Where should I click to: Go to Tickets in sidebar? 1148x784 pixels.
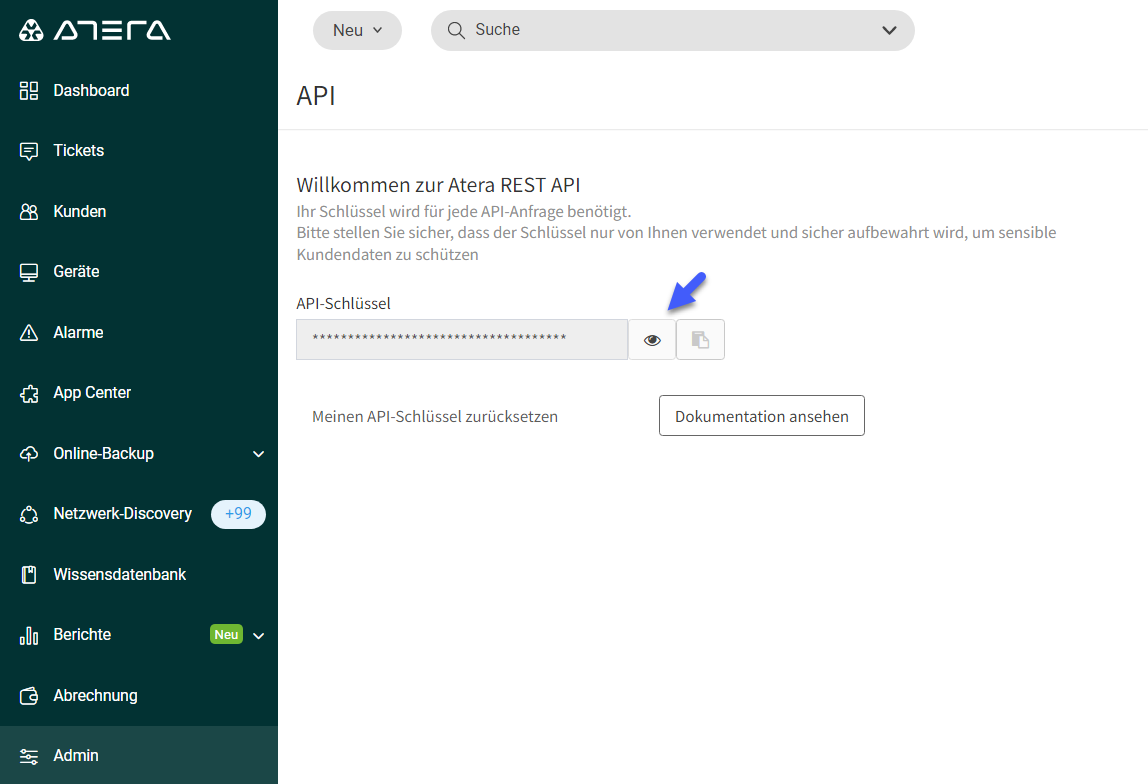[139, 151]
